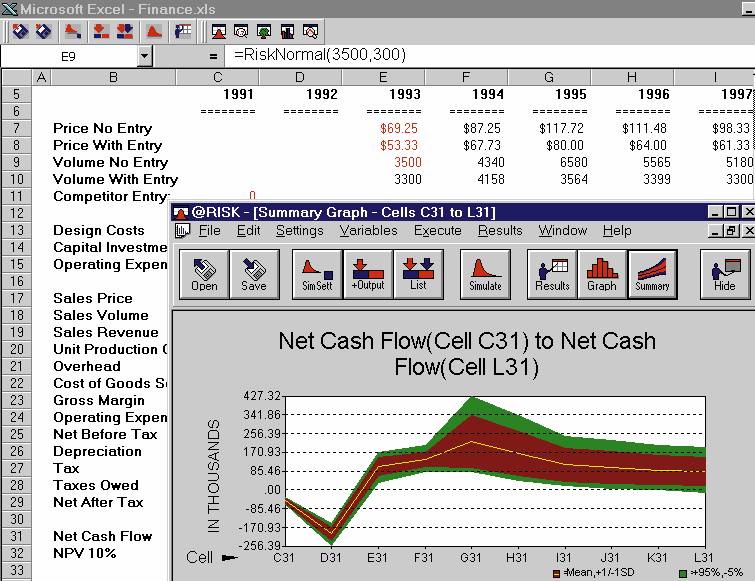755x581 pixels.
Task: Click the @RISK title bar application icon
Action: pyautogui.click(x=181, y=212)
